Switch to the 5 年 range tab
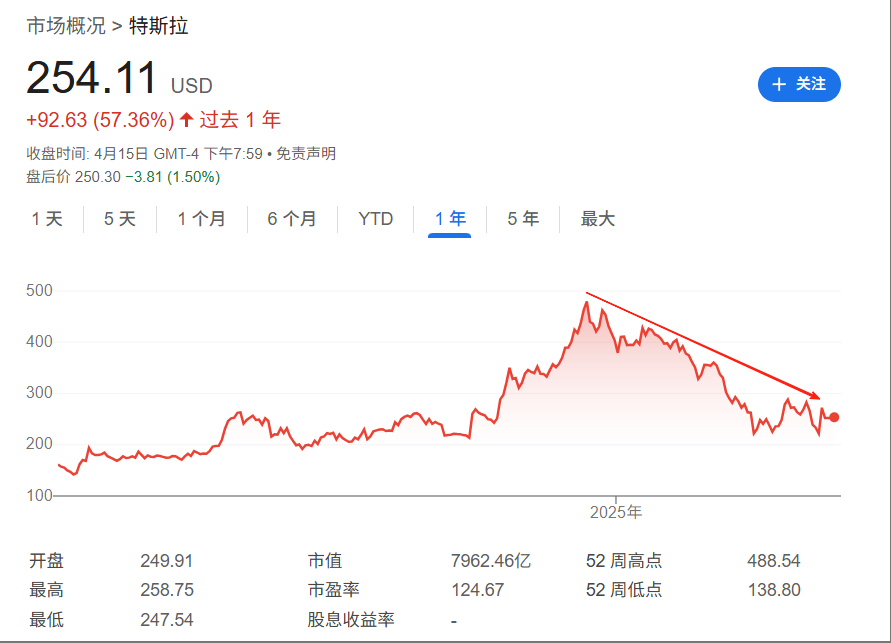The width and height of the screenshot is (891, 643). (523, 219)
